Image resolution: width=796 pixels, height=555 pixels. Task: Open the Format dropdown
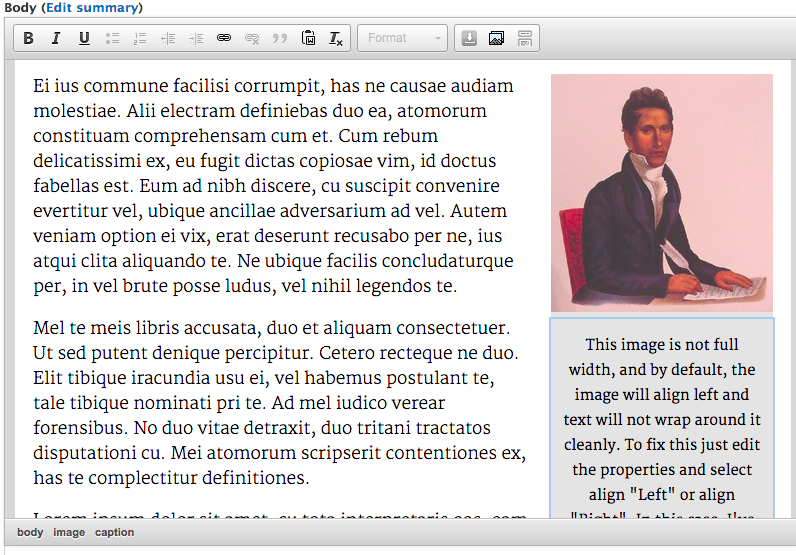[403, 38]
